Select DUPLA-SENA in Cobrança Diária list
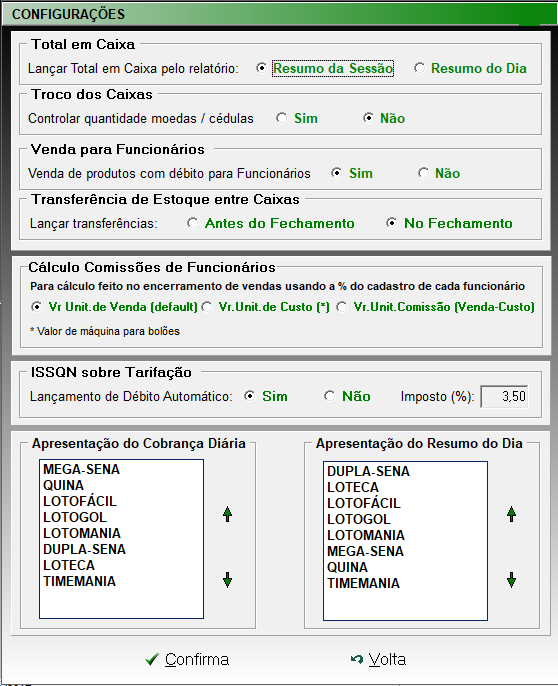This screenshot has height=686, width=558. click(x=121, y=549)
